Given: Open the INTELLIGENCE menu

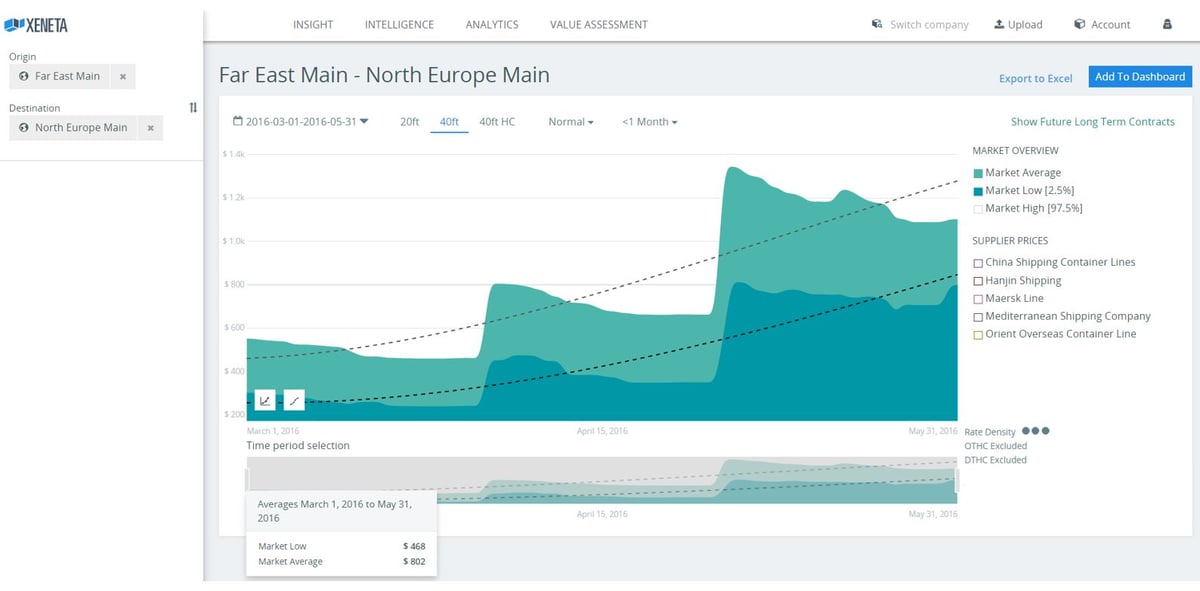Looking at the screenshot, I should (399, 25).
